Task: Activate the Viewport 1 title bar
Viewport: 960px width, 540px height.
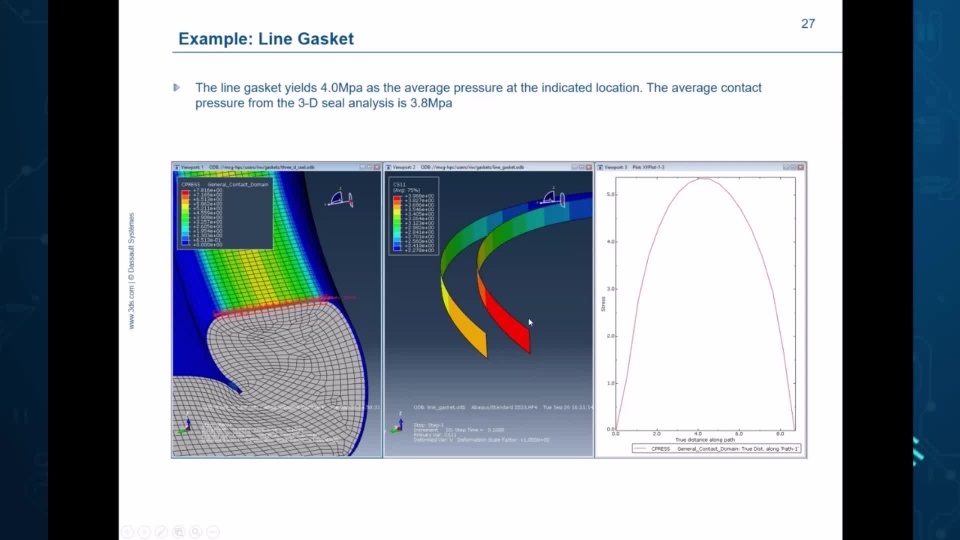Action: (277, 167)
